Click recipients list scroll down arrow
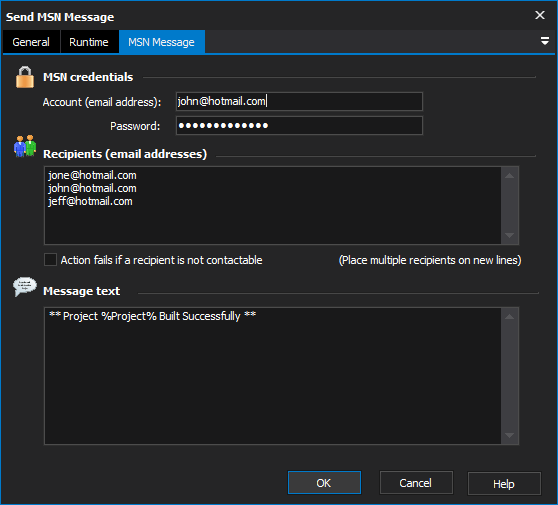The image size is (558, 505). [510, 235]
